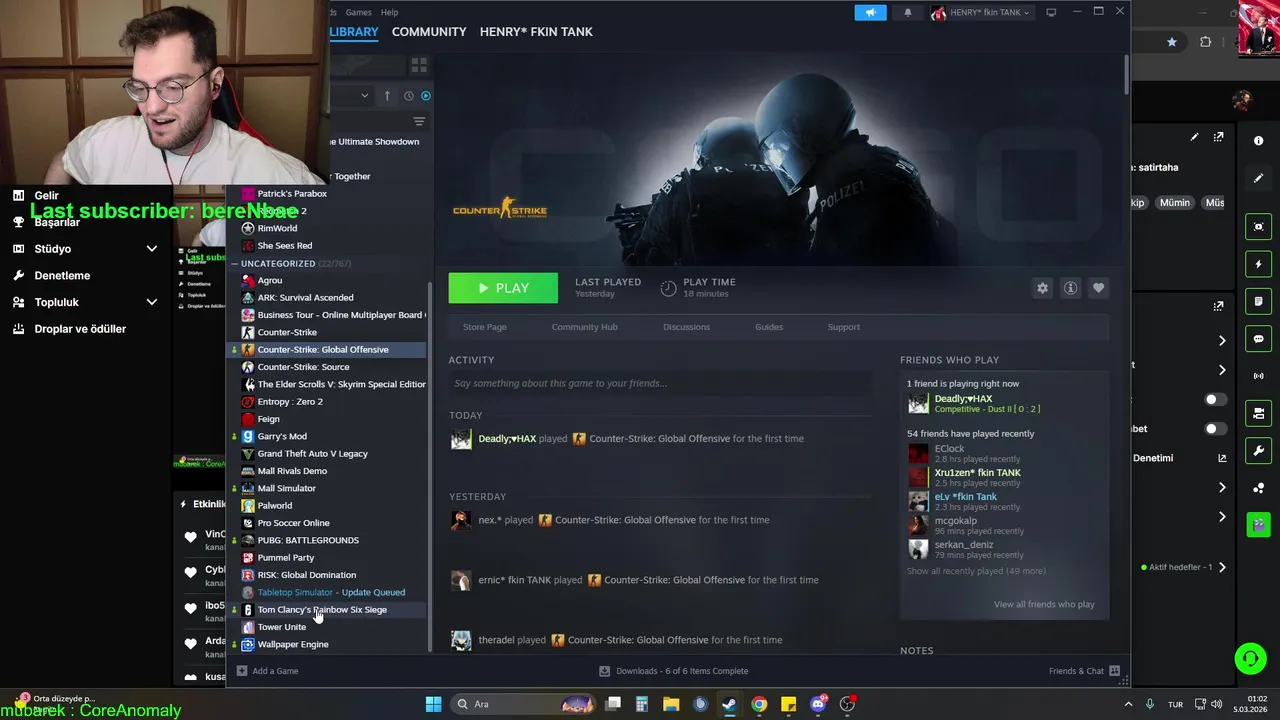Open the chat bubble icon in Twitch sidebar
1280x720 pixels.
(1258, 339)
